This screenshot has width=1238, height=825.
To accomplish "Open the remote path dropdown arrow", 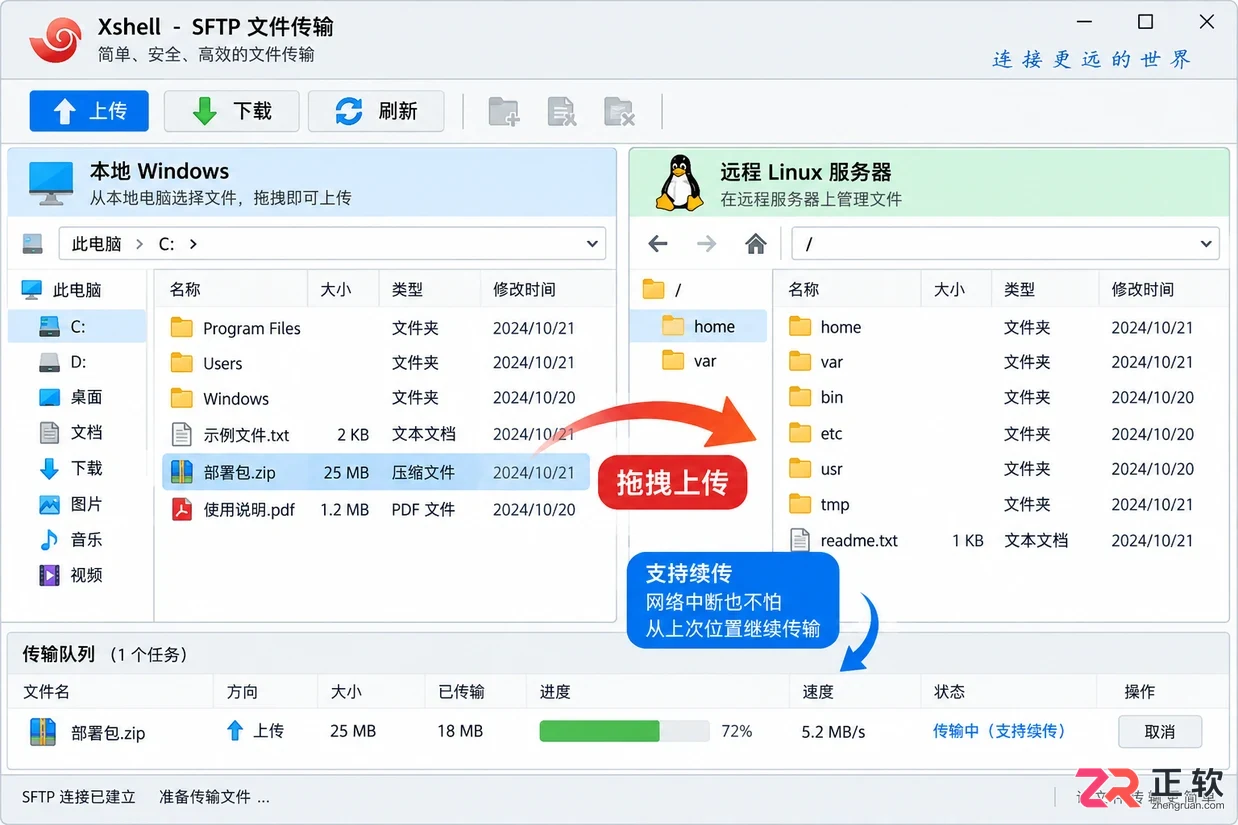I will (x=1207, y=243).
